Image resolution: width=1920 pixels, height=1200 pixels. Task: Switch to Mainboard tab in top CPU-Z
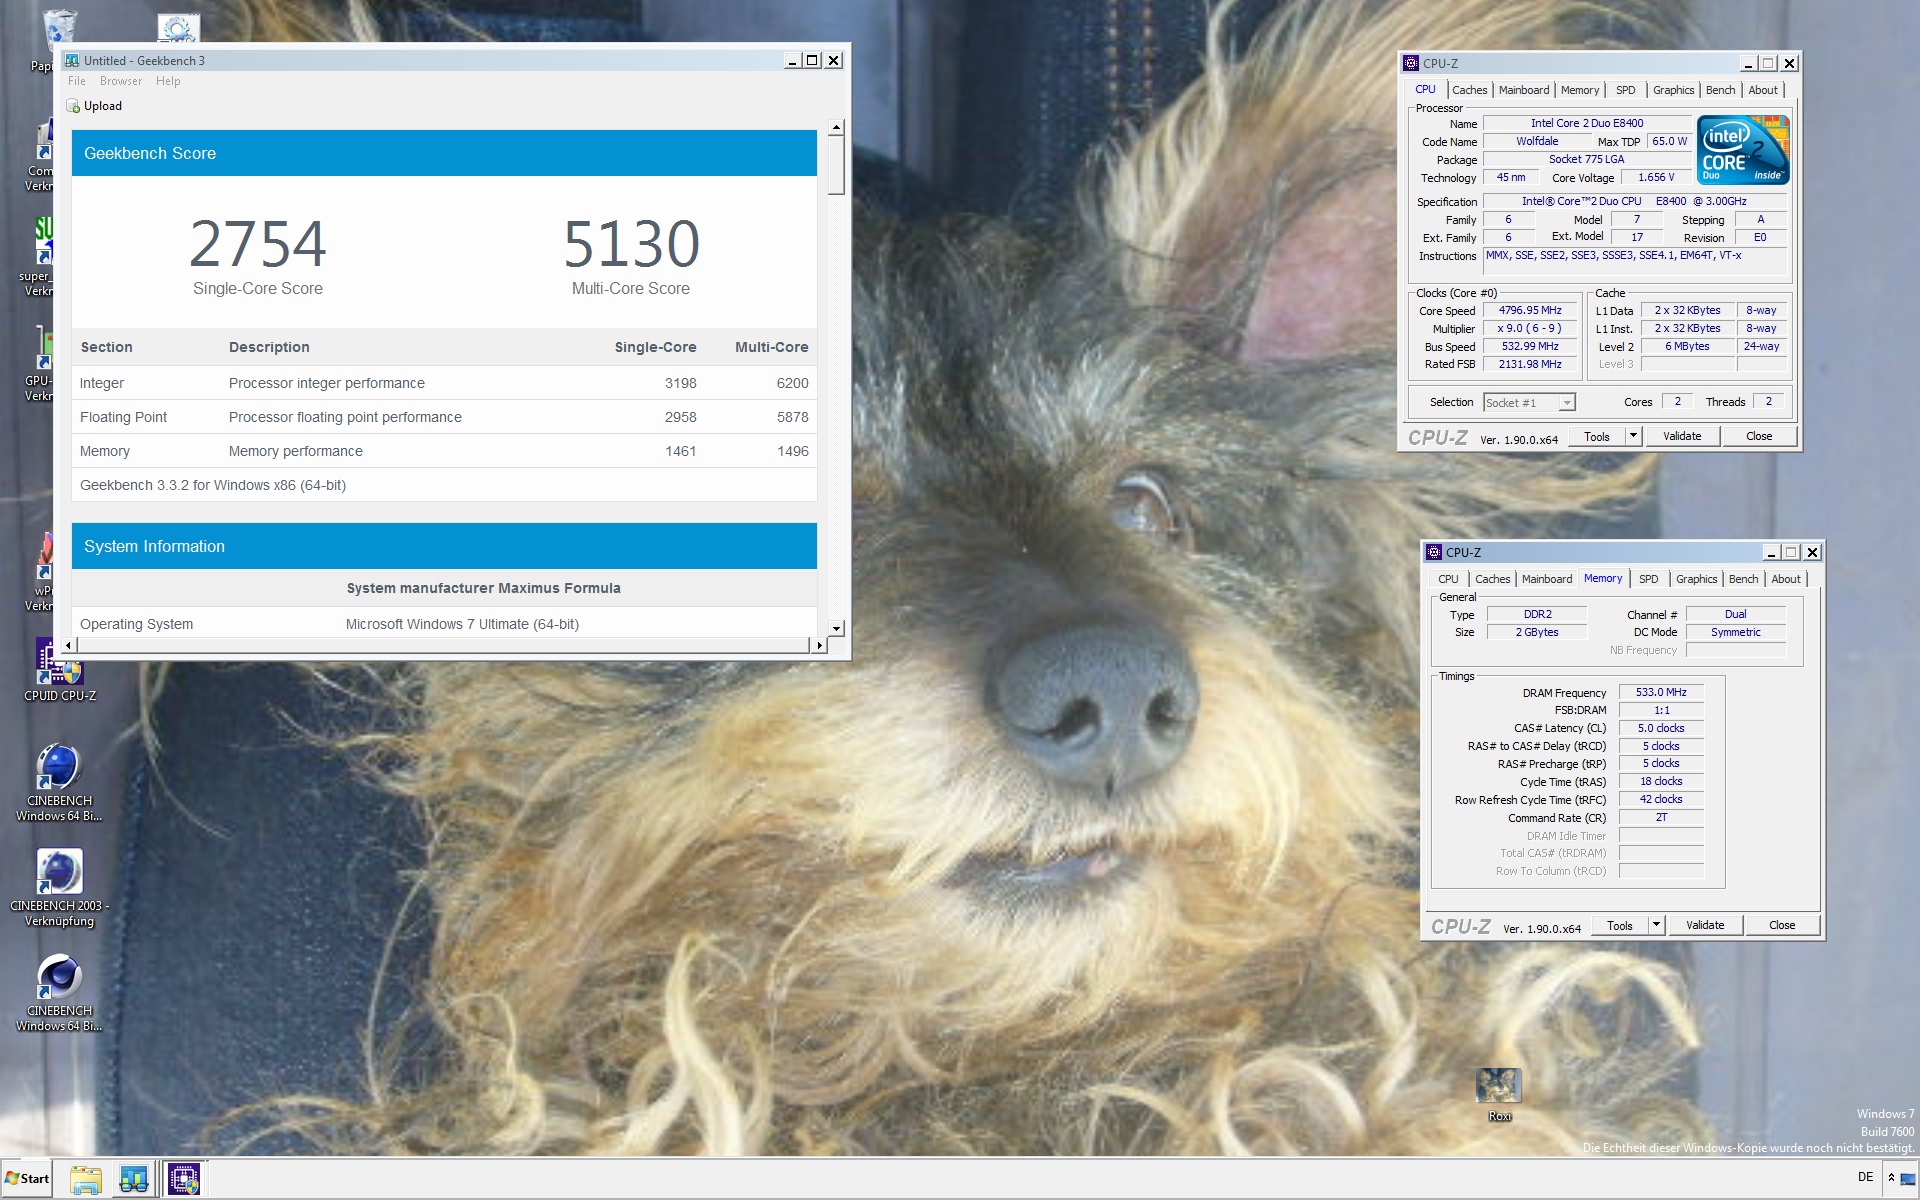coord(1523,90)
